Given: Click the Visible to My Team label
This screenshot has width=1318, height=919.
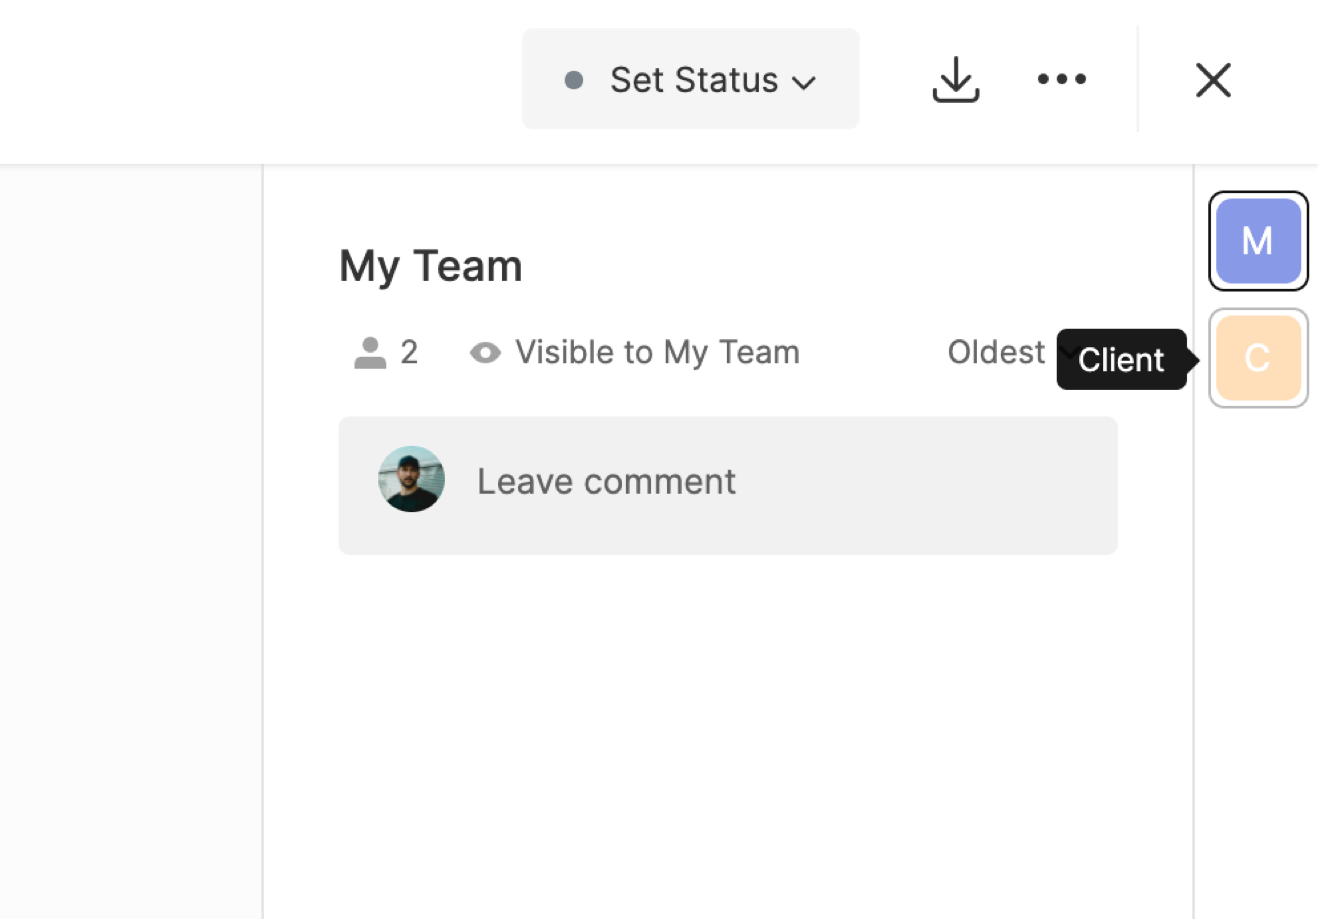Looking at the screenshot, I should 657,352.
